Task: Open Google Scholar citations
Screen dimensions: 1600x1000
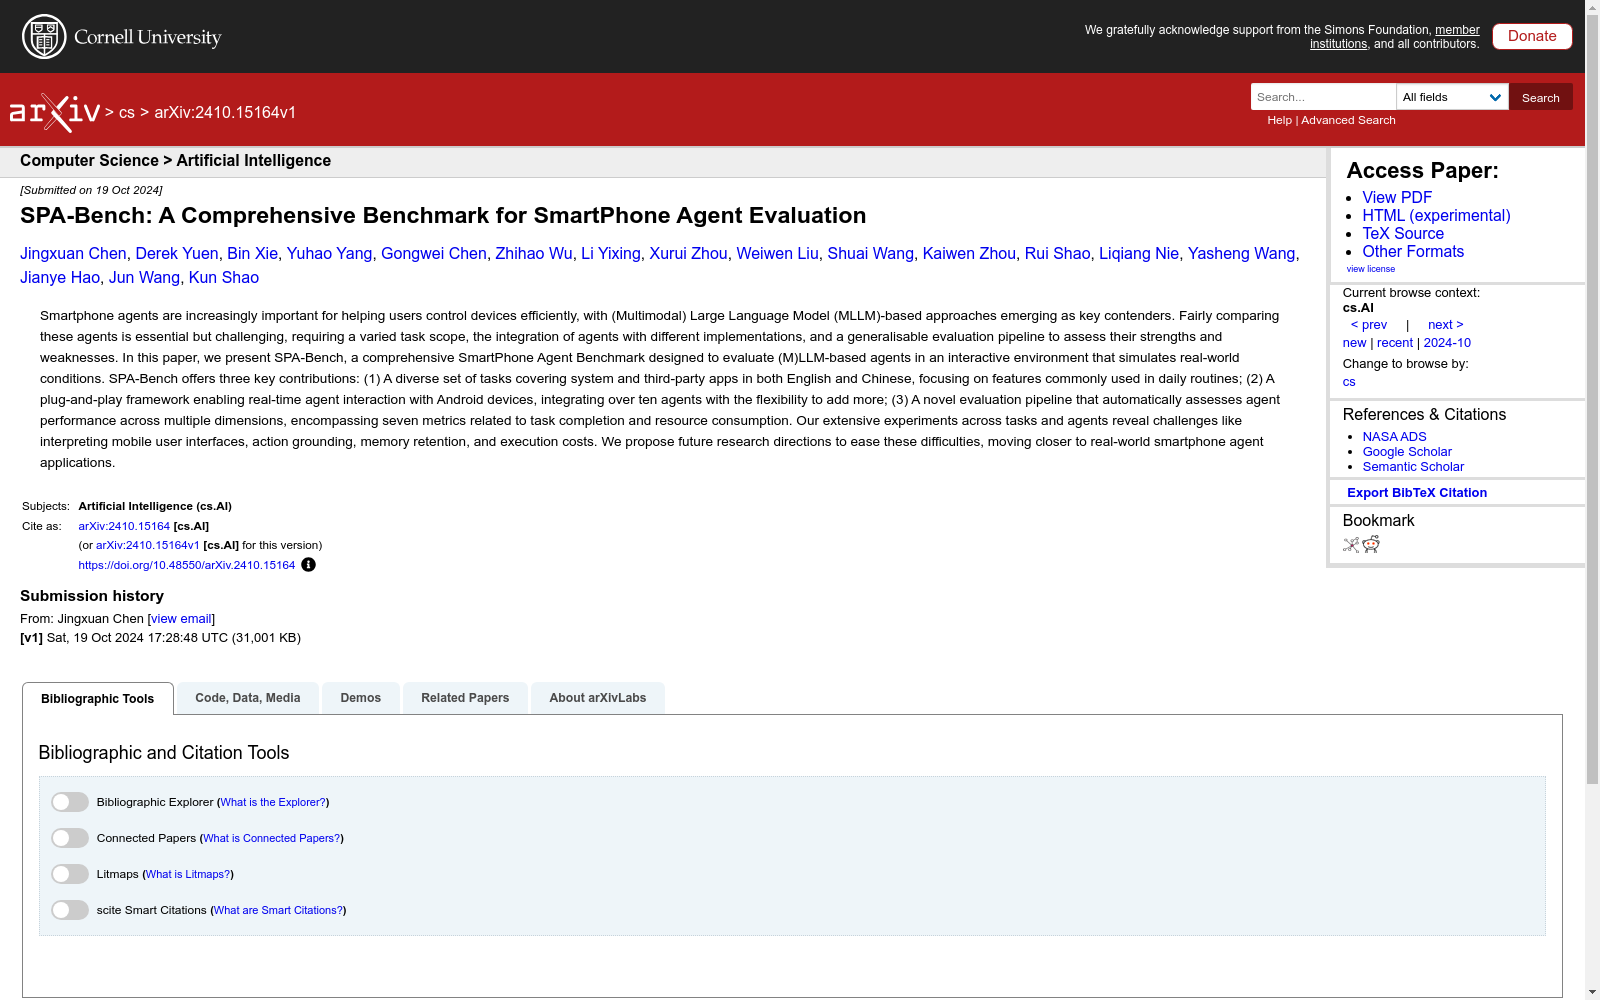Action: [x=1407, y=452]
